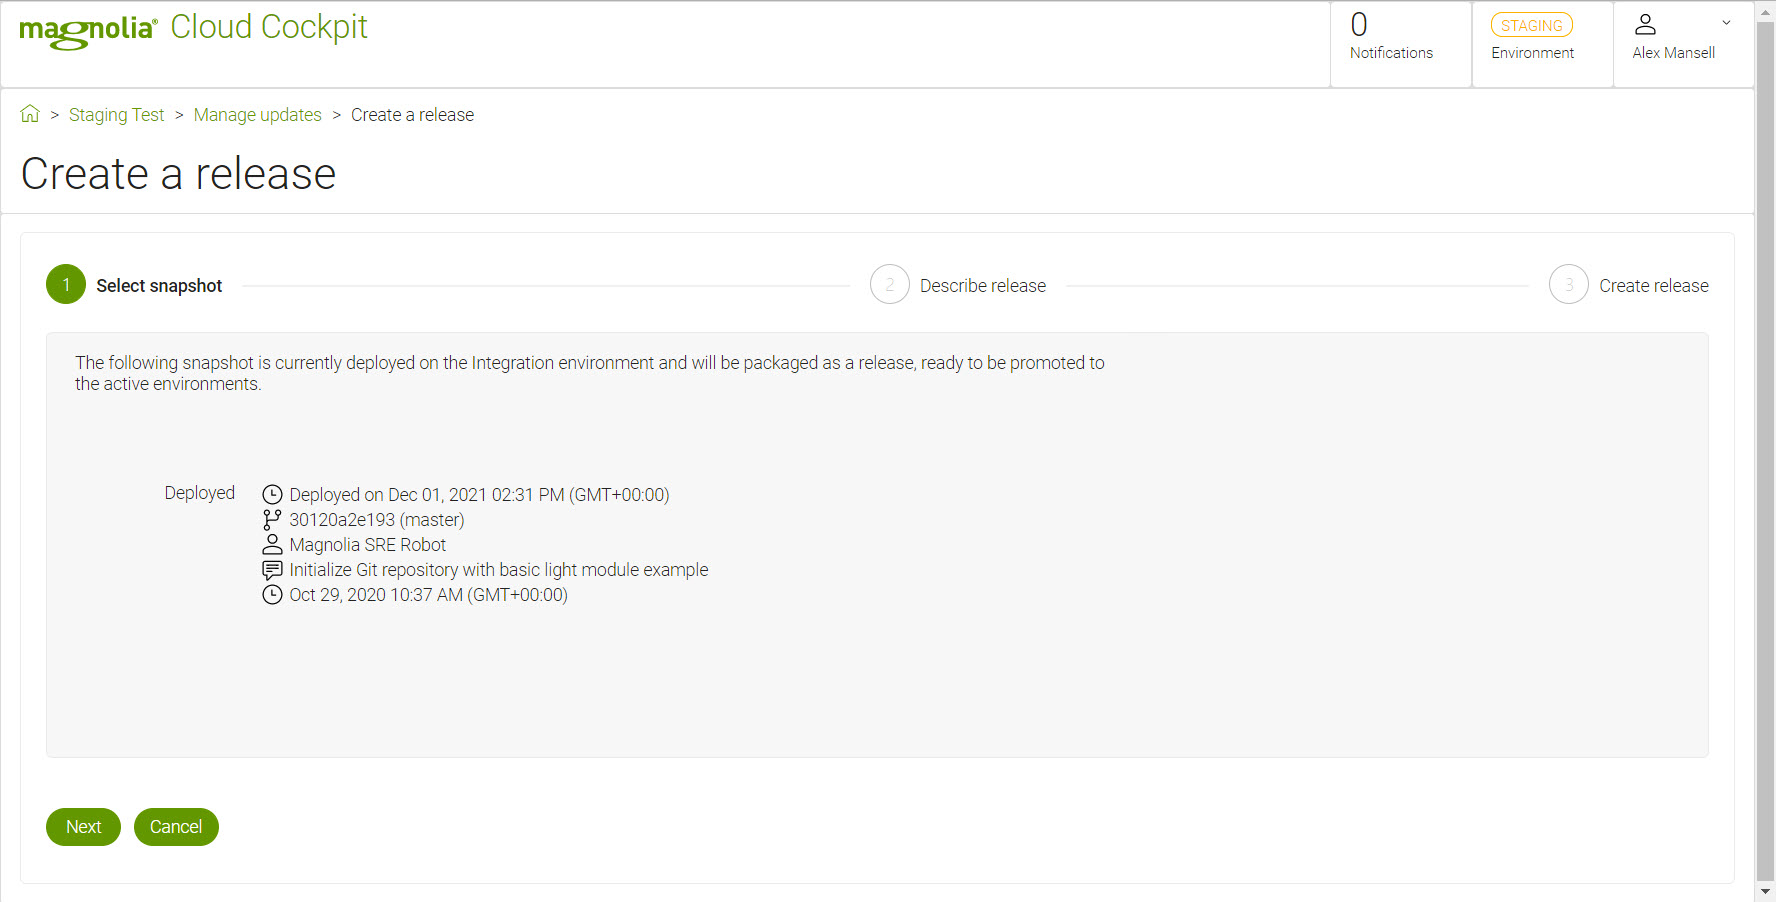Click 'Magnolia SRE Robot' author text
The height and width of the screenshot is (902, 1776).
click(368, 545)
